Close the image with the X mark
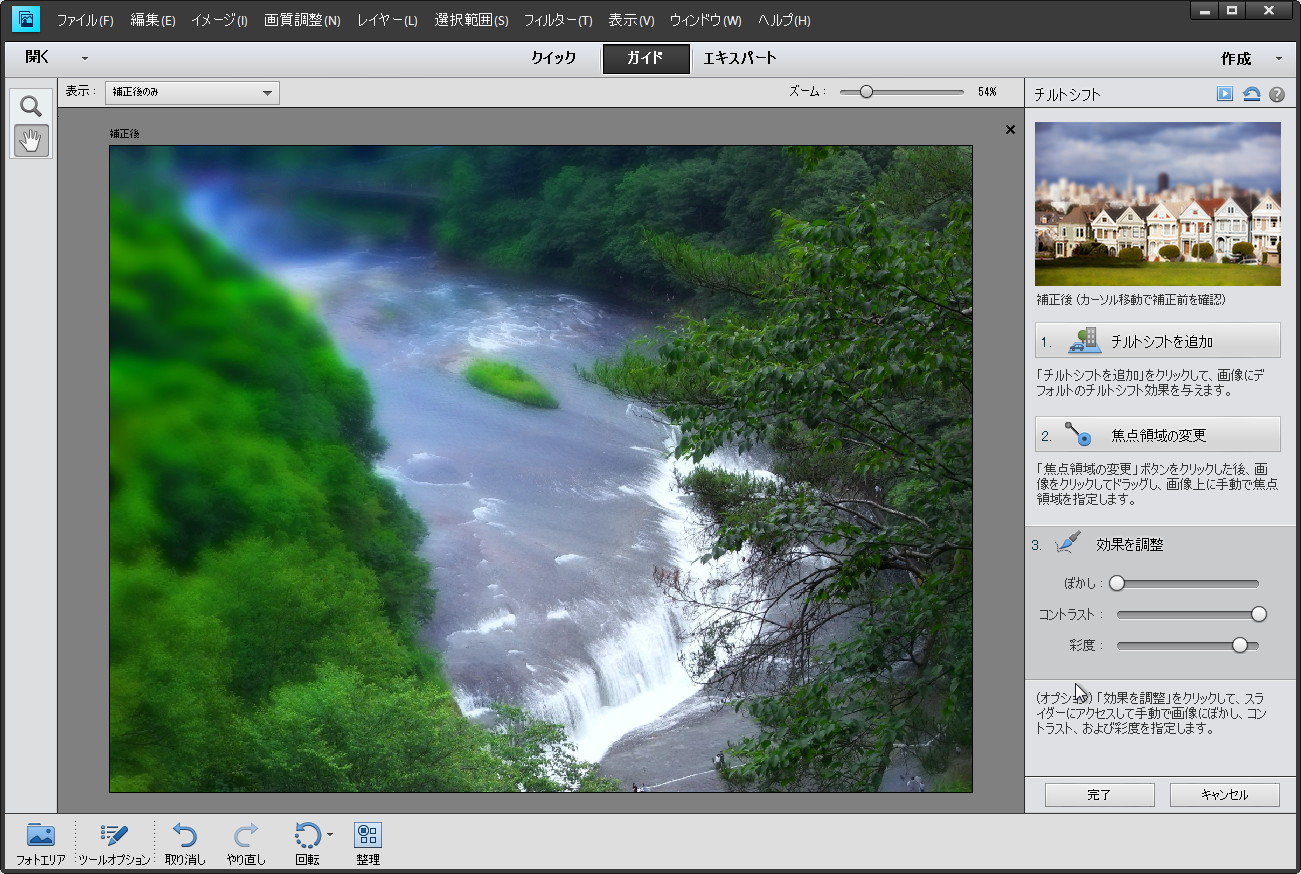The image size is (1301, 874). (1010, 129)
